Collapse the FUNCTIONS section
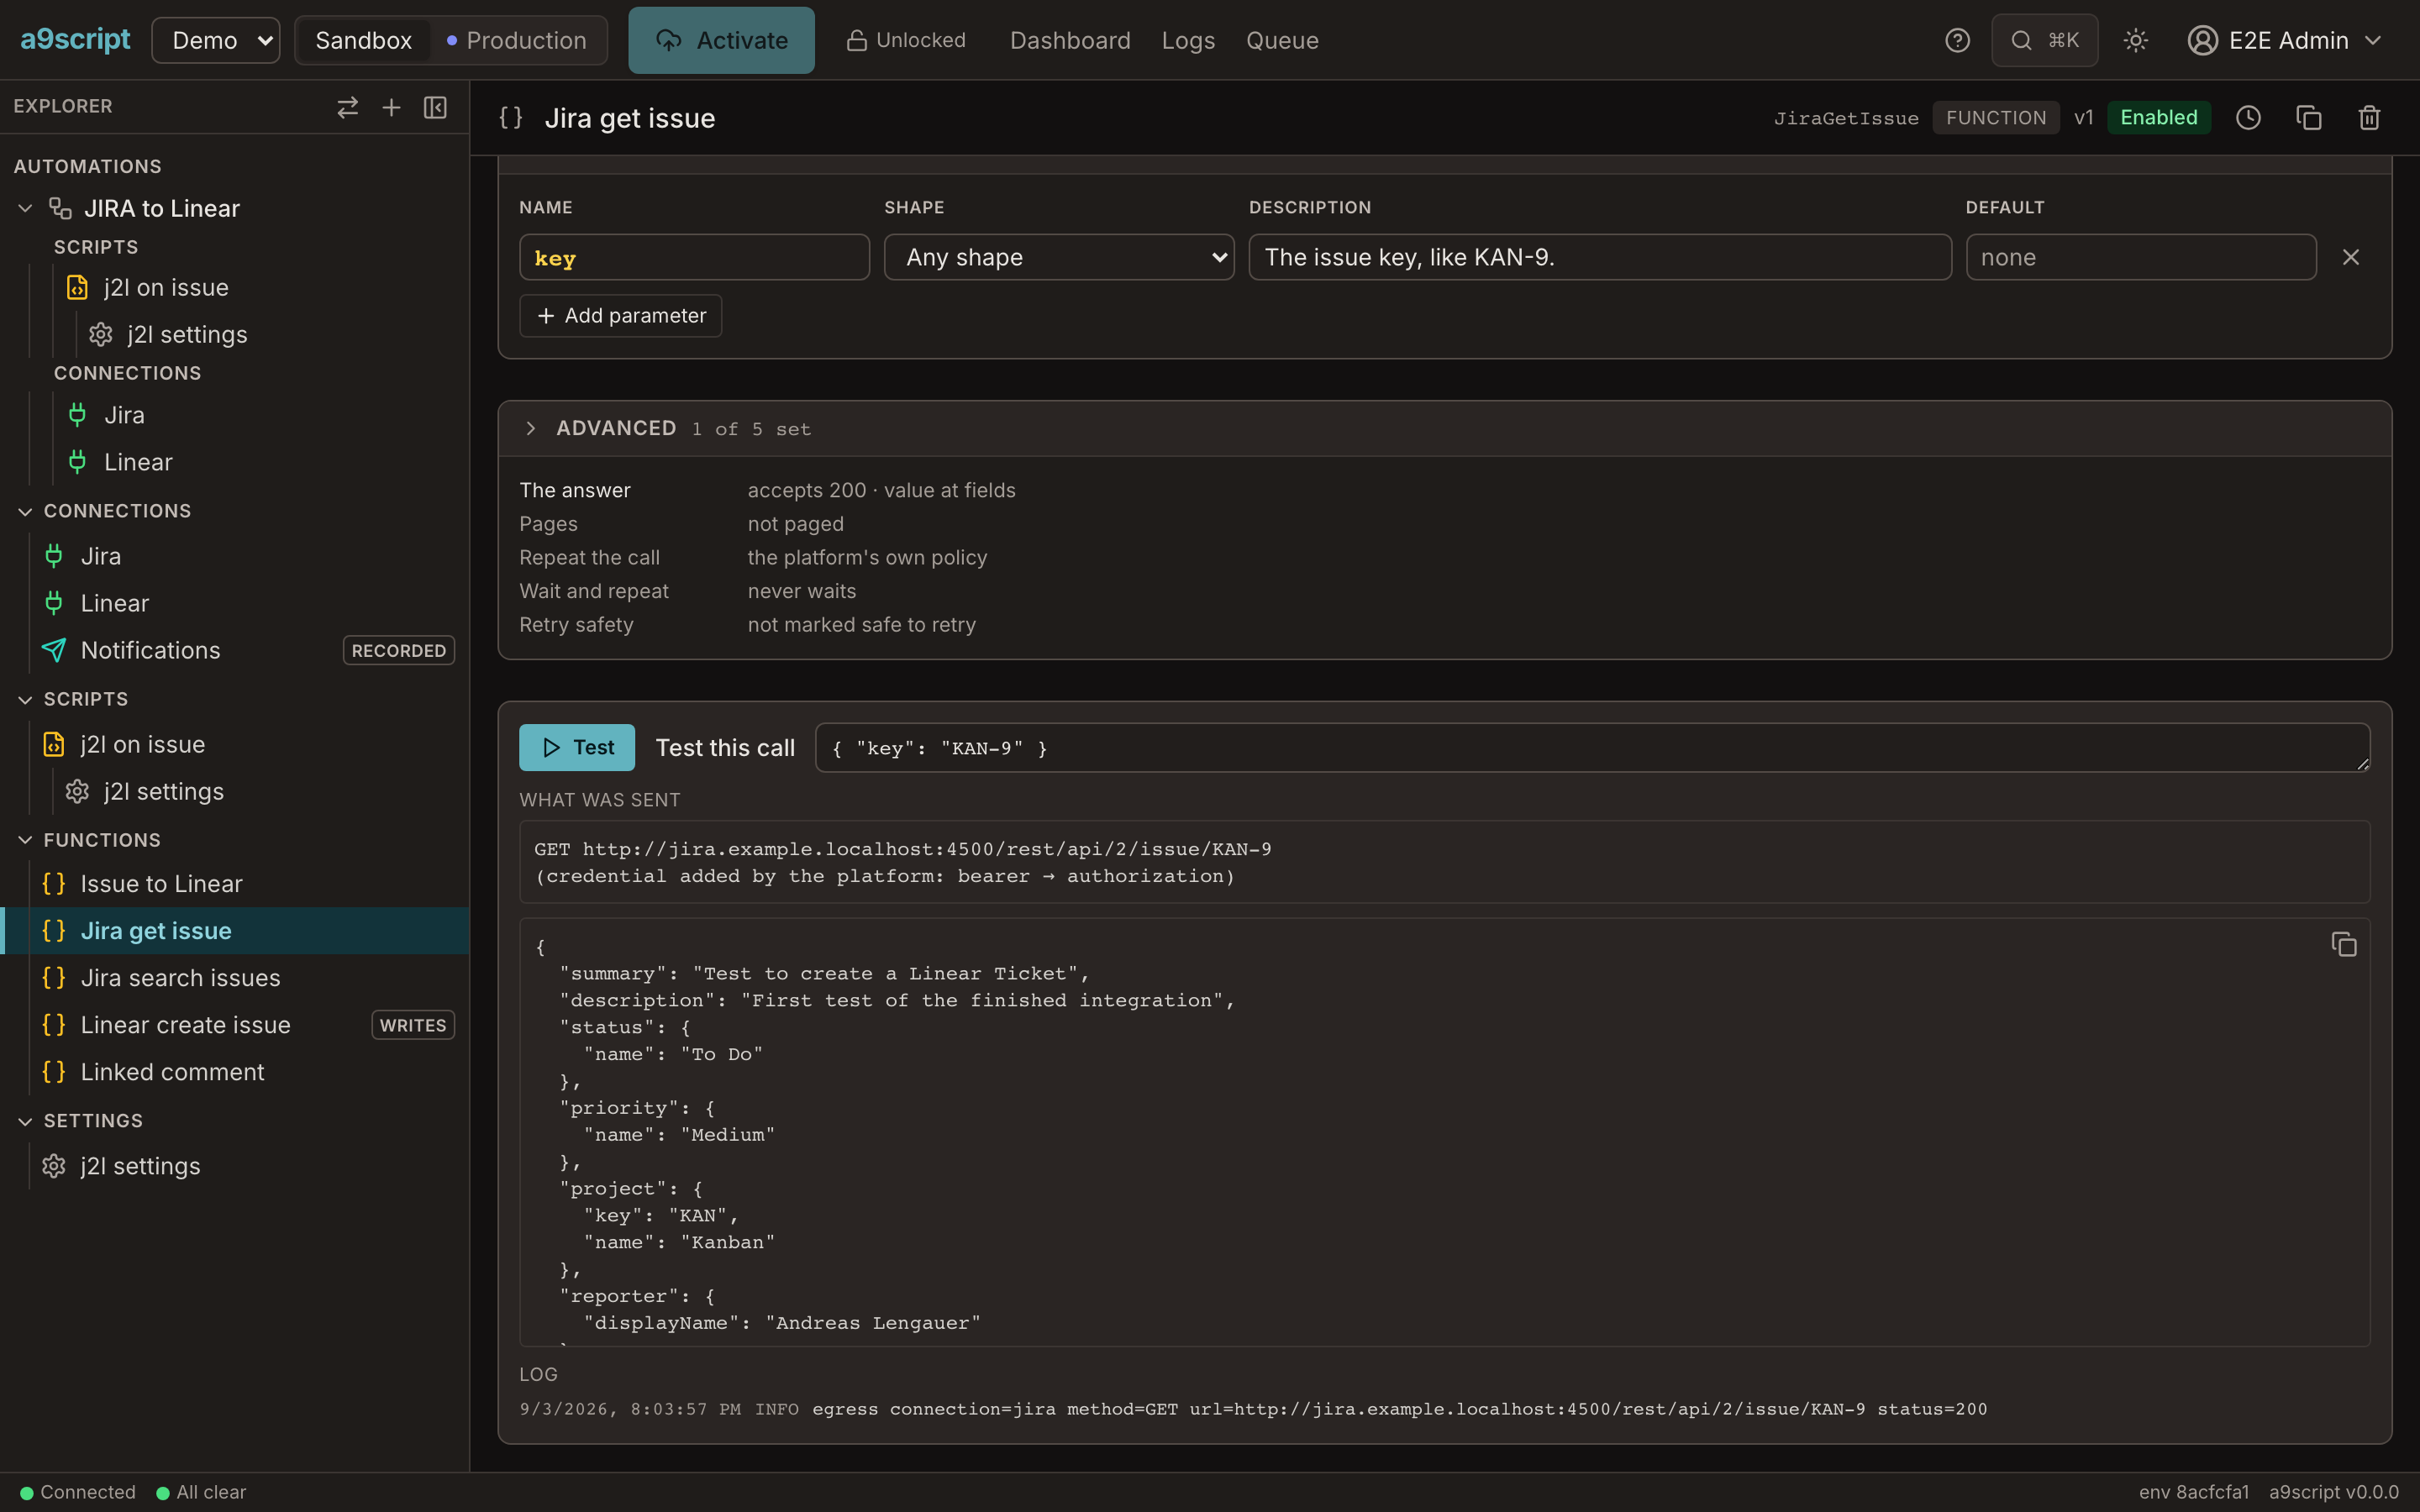 tap(26, 840)
